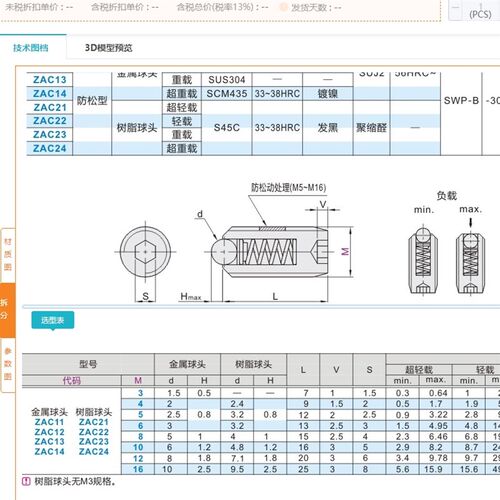Click ZAC11 in the 金属球头 code list
The width and height of the screenshot is (500, 500).
(x=49, y=422)
